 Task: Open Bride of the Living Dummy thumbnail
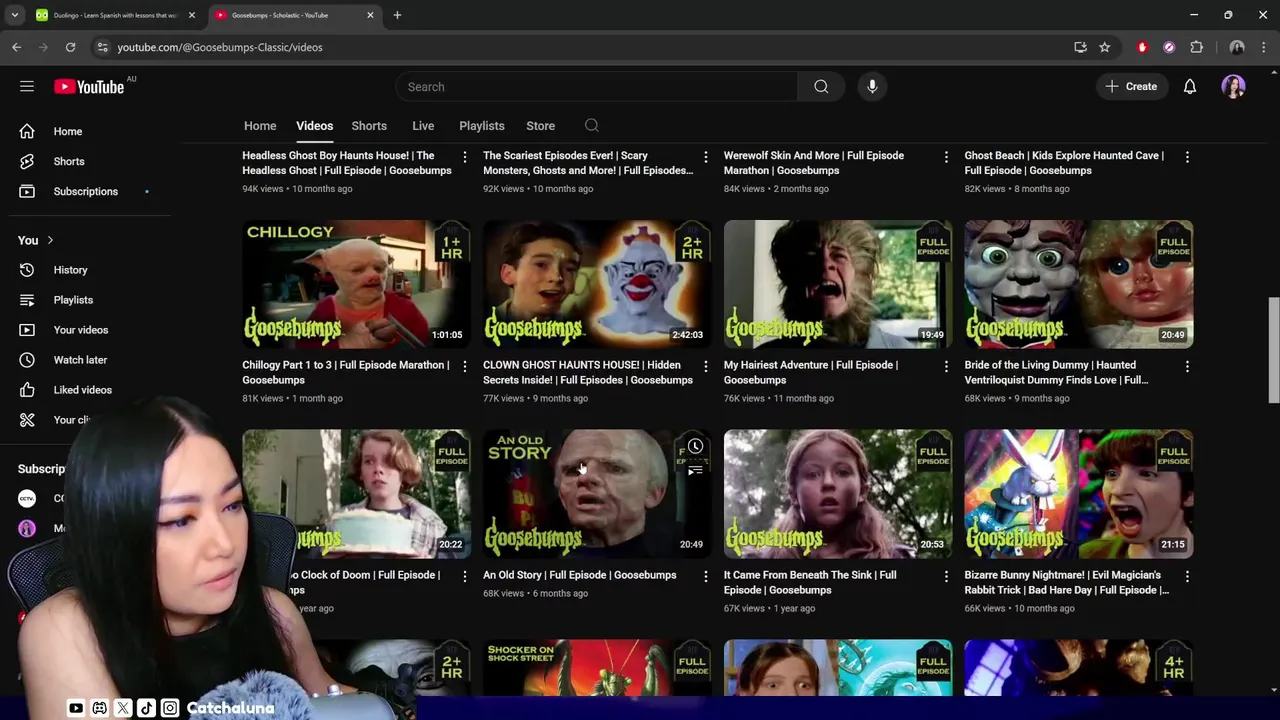(1079, 284)
